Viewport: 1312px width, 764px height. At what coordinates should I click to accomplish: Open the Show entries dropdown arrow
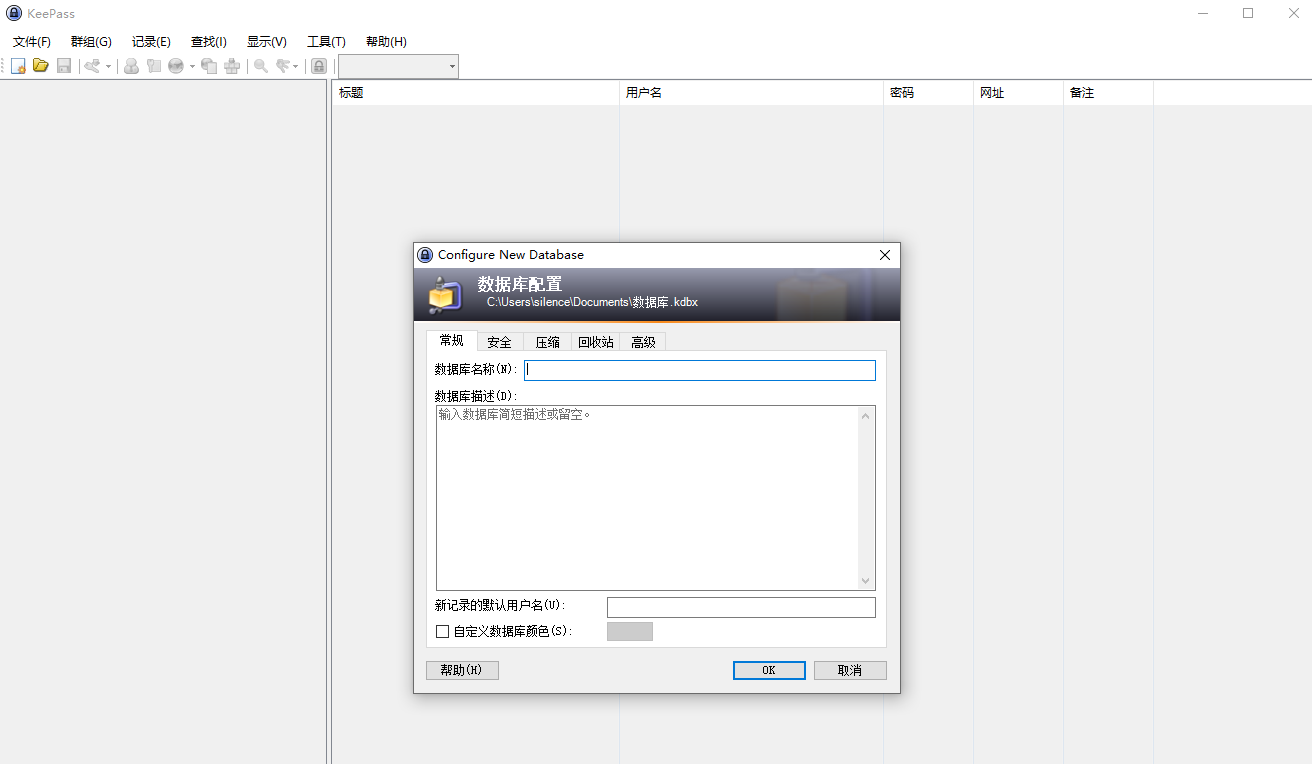coord(296,66)
